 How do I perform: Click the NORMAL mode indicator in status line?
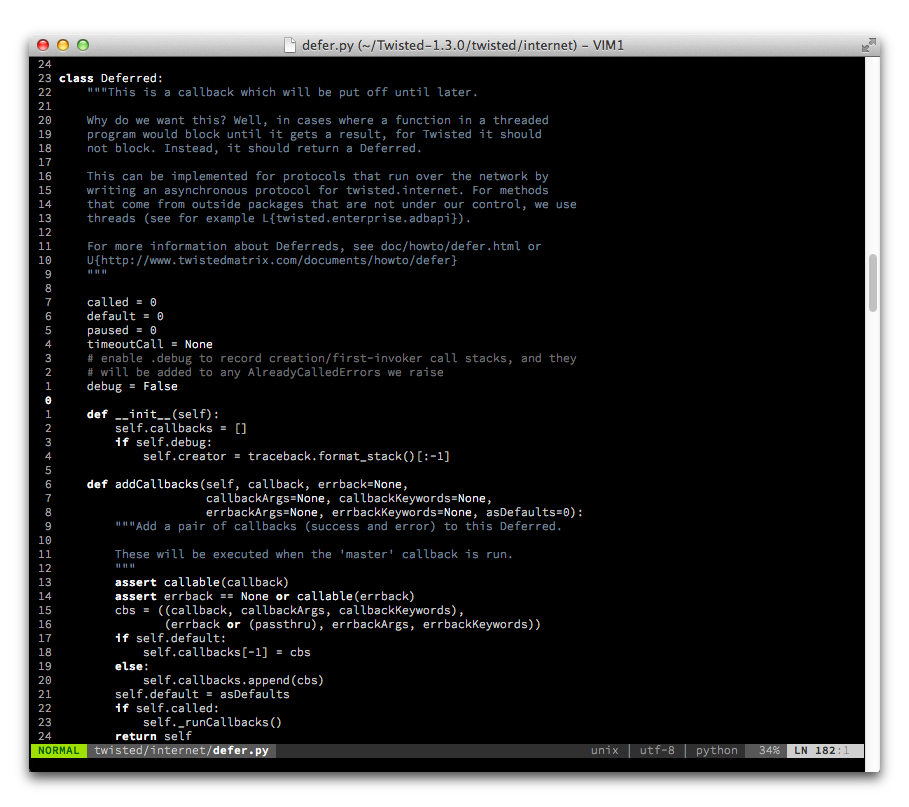pyautogui.click(x=59, y=751)
